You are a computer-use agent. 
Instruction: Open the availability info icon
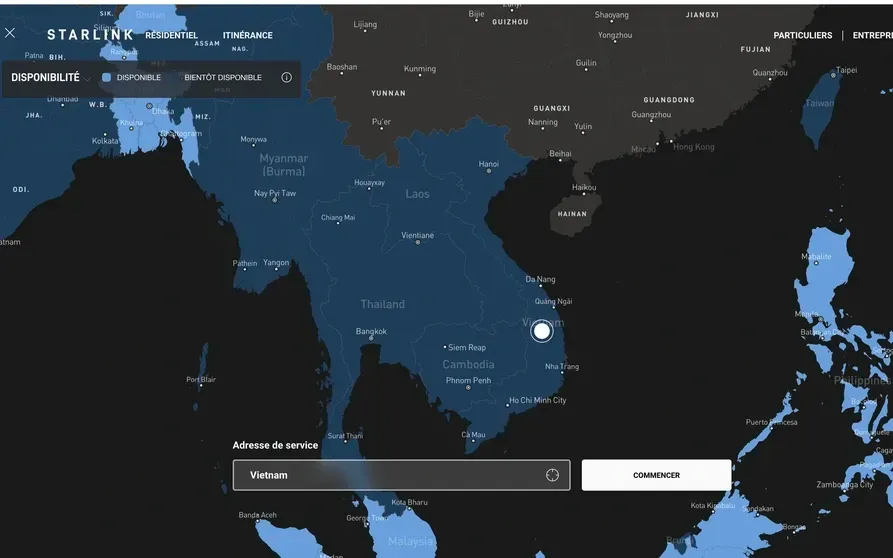click(286, 77)
